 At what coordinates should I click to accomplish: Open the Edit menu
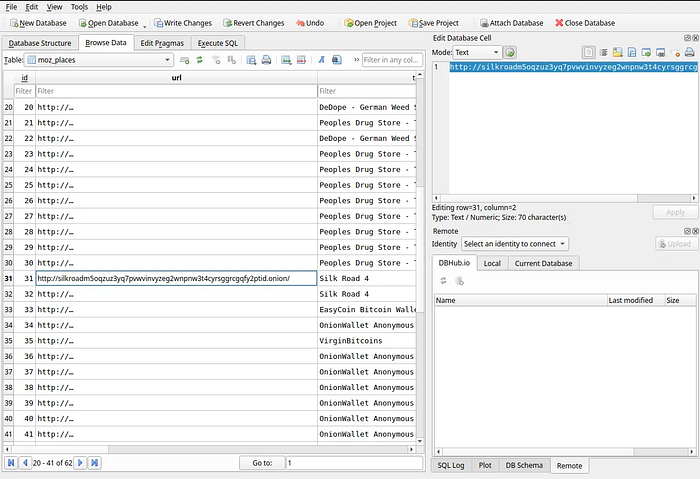31,7
